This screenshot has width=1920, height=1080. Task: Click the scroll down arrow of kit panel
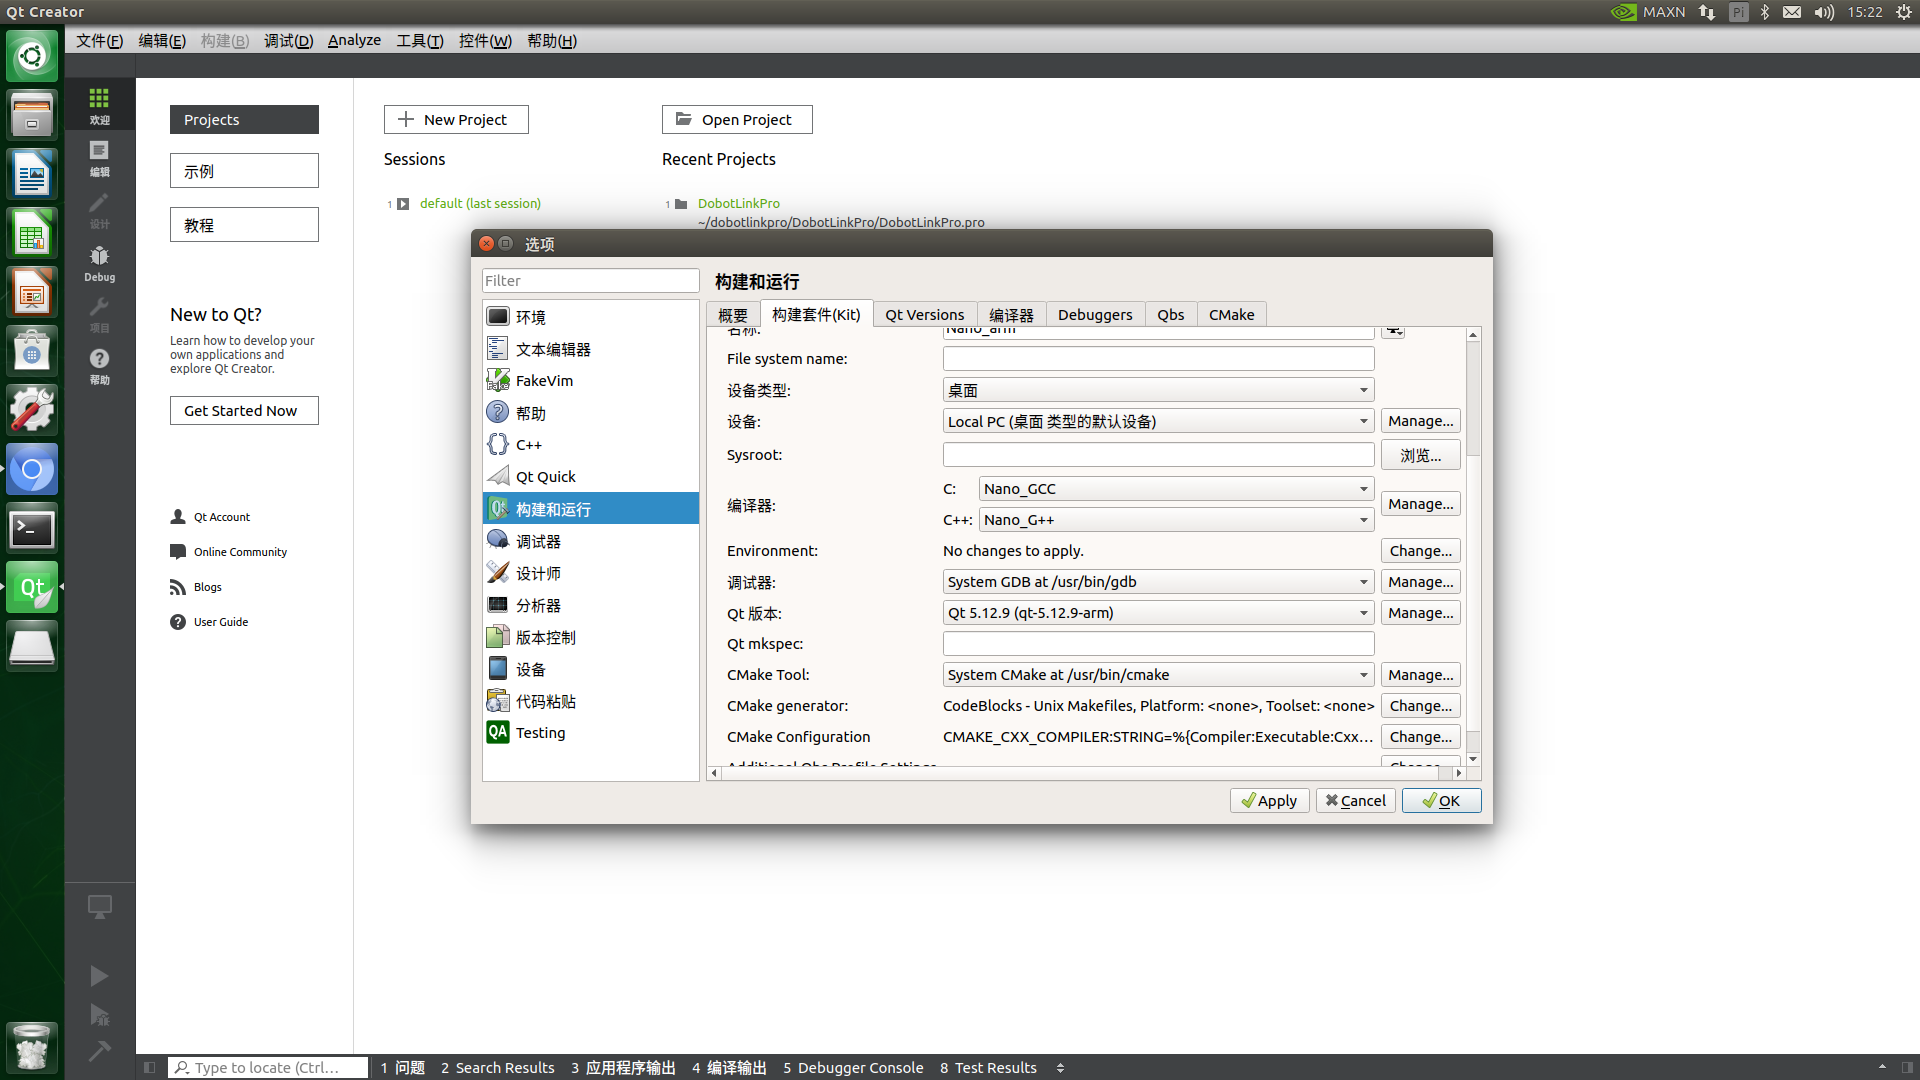tap(1473, 759)
